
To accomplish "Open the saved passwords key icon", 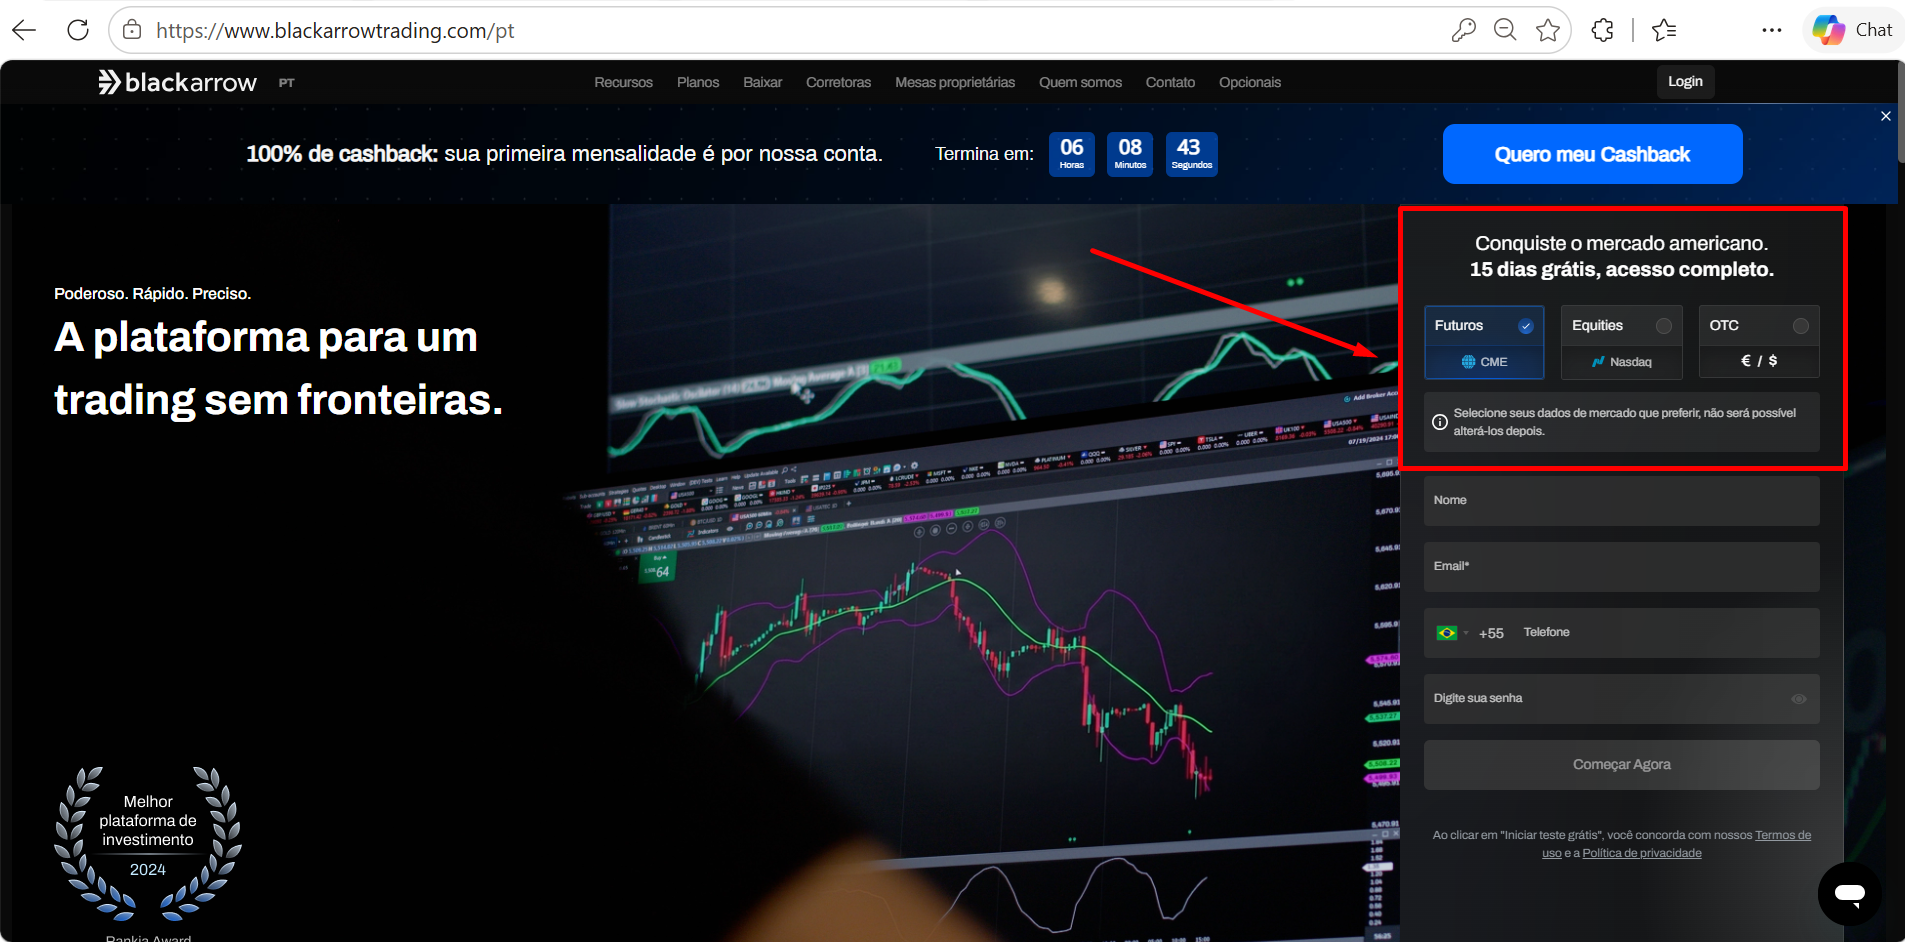I will tap(1463, 30).
